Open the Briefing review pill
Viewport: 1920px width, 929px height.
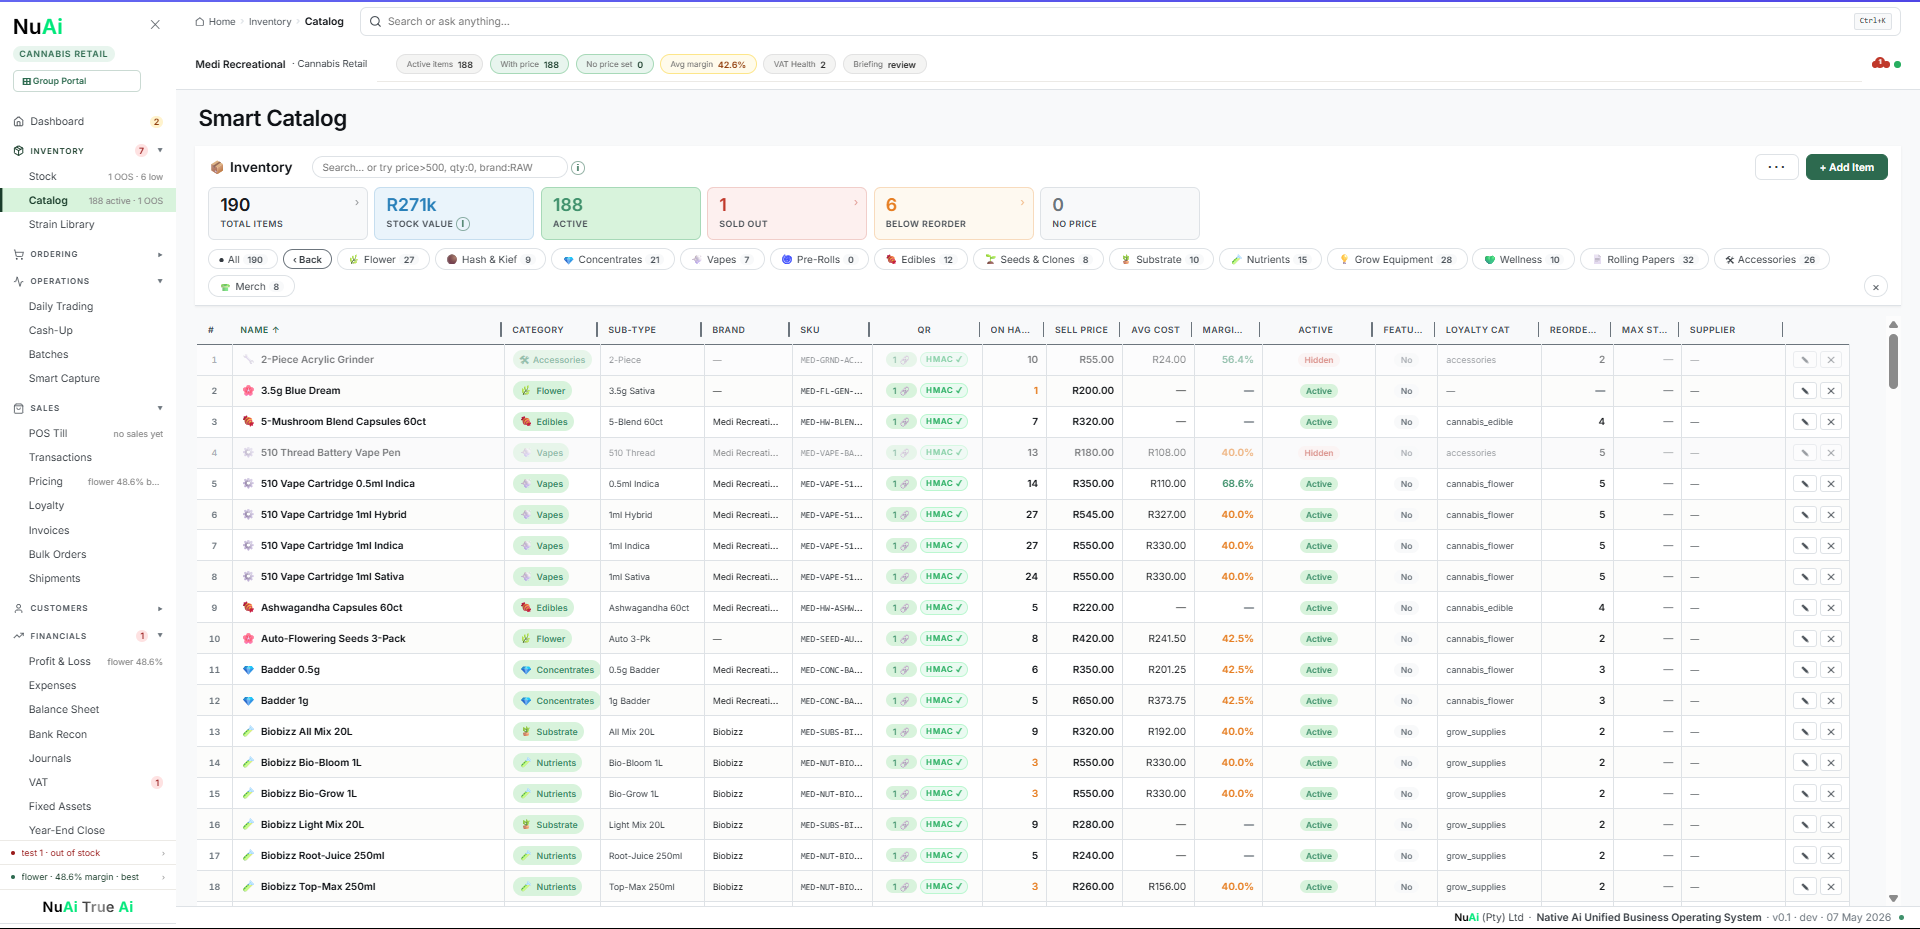point(884,64)
